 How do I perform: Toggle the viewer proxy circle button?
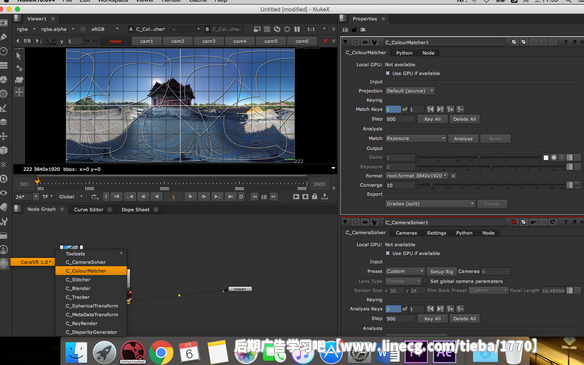point(287,29)
